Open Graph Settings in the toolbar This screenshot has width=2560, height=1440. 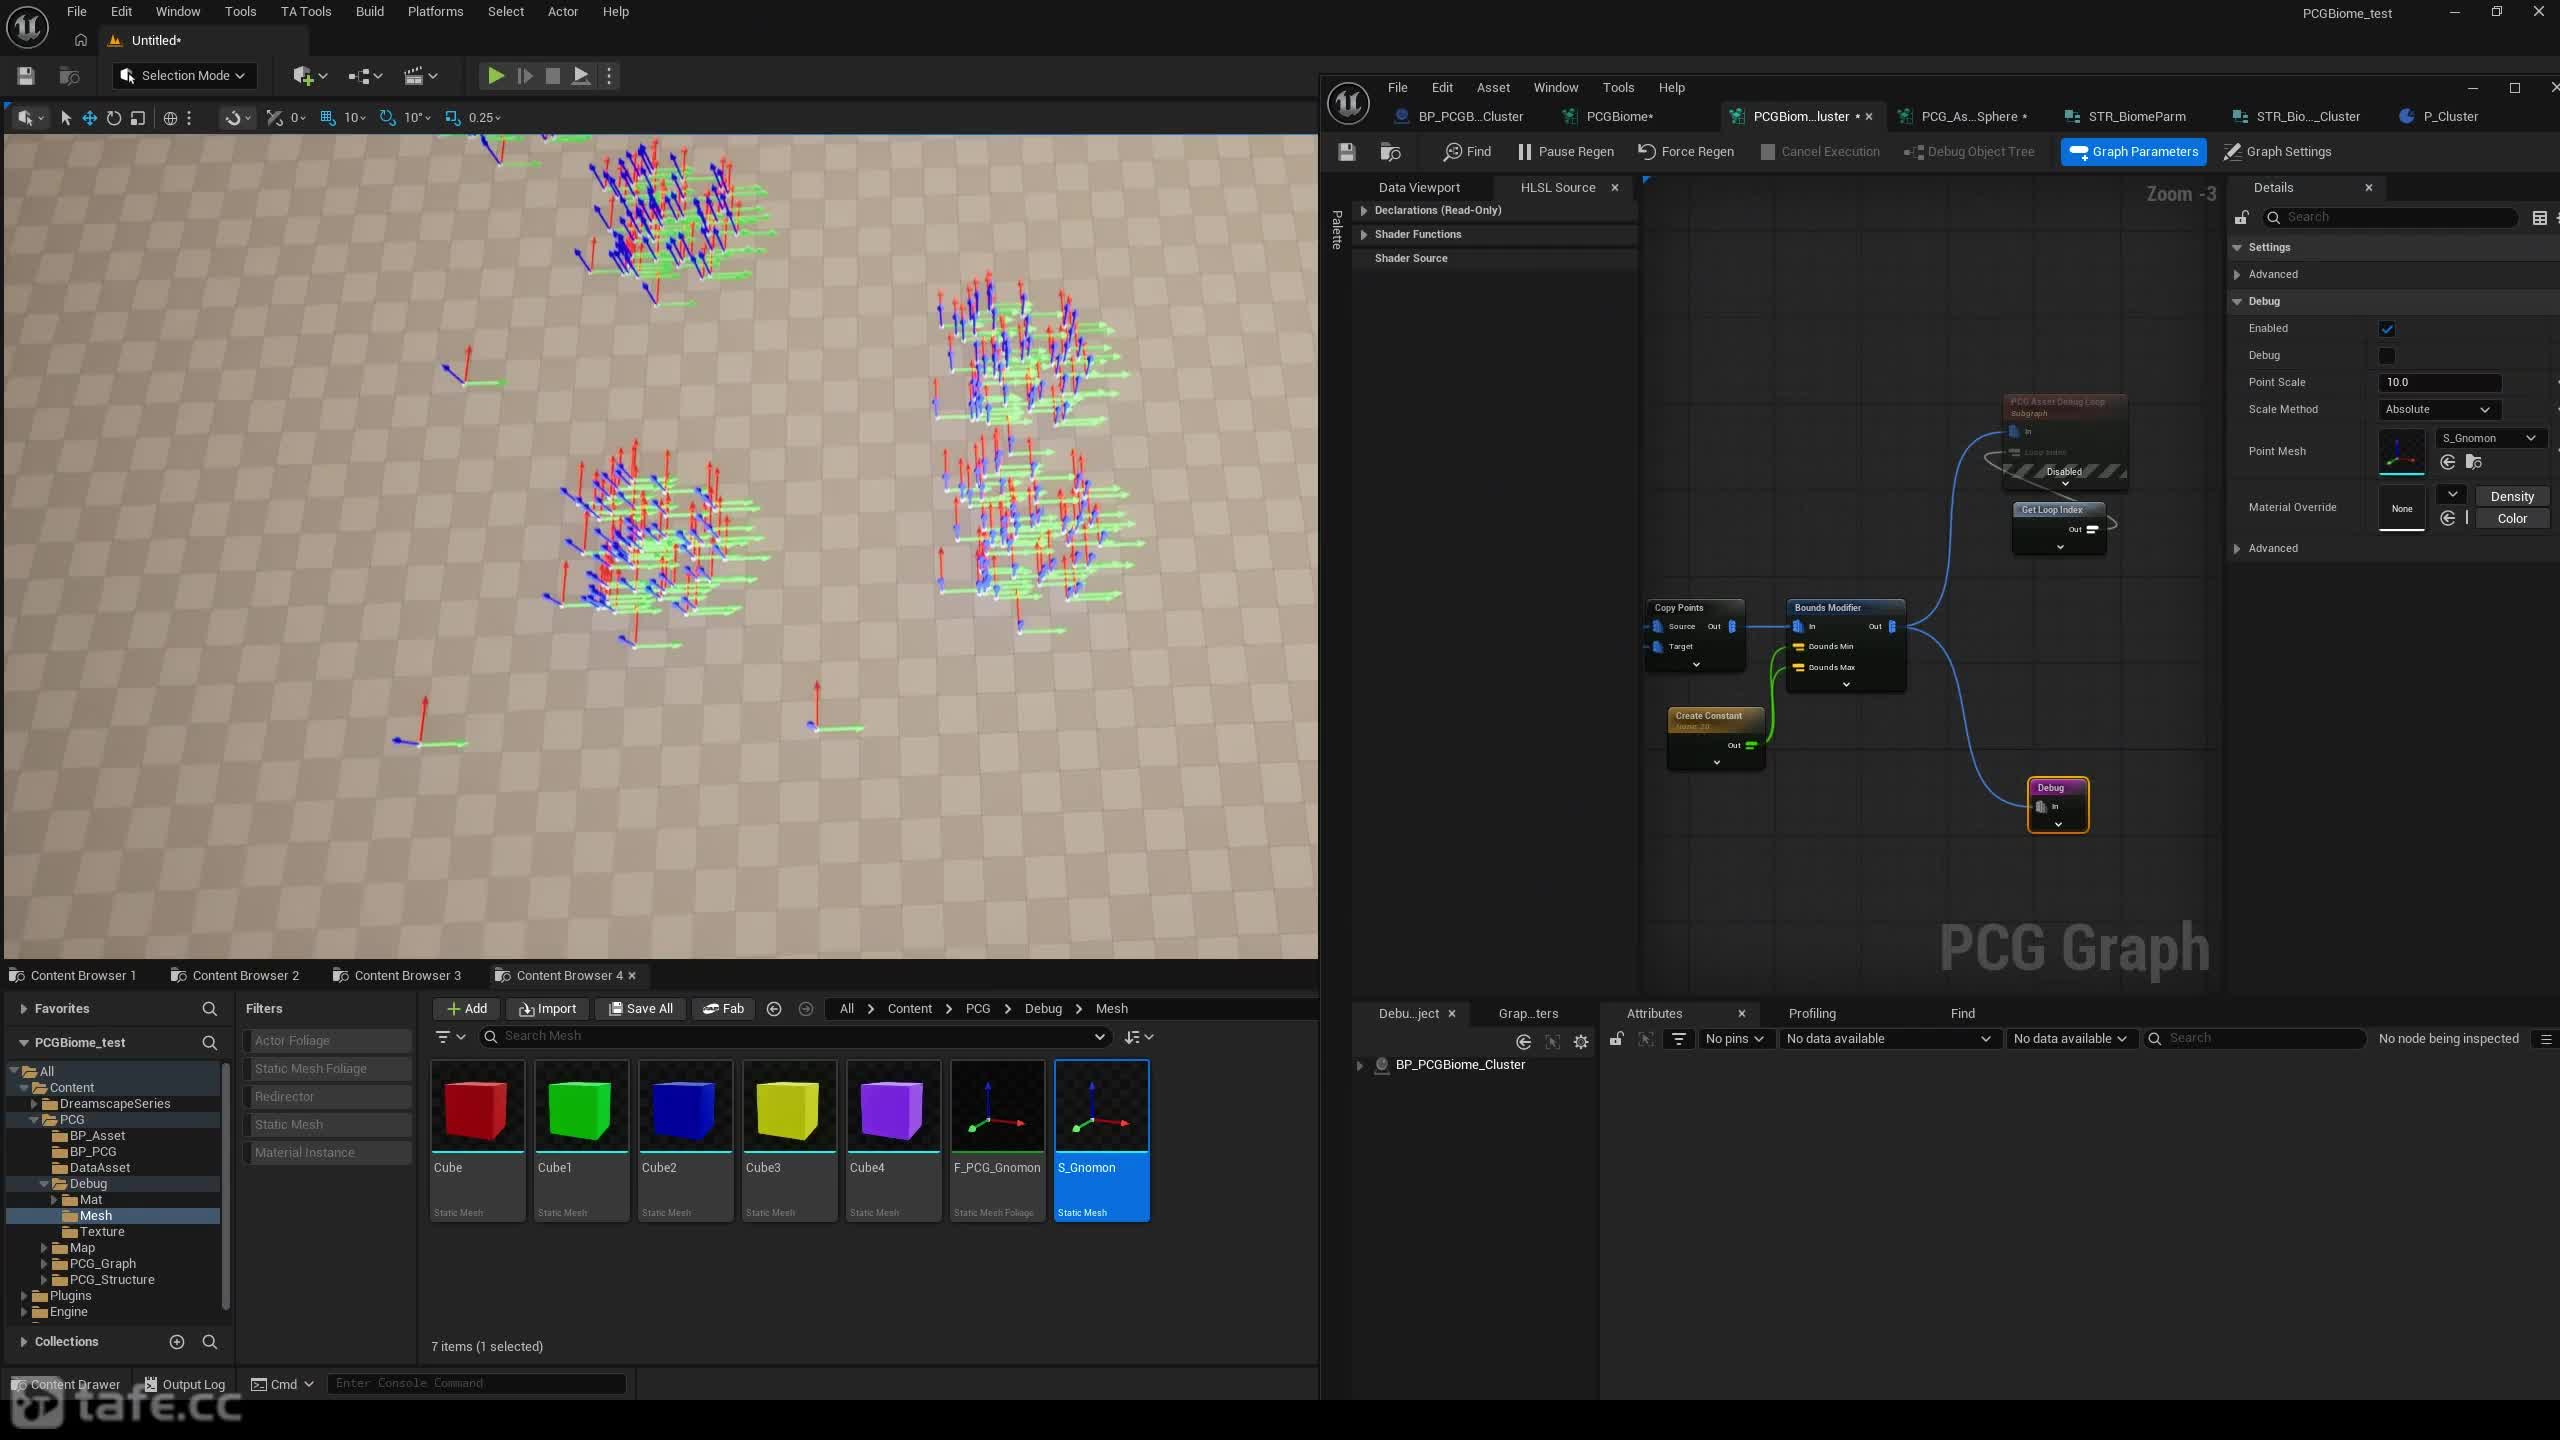pyautogui.click(x=2277, y=152)
